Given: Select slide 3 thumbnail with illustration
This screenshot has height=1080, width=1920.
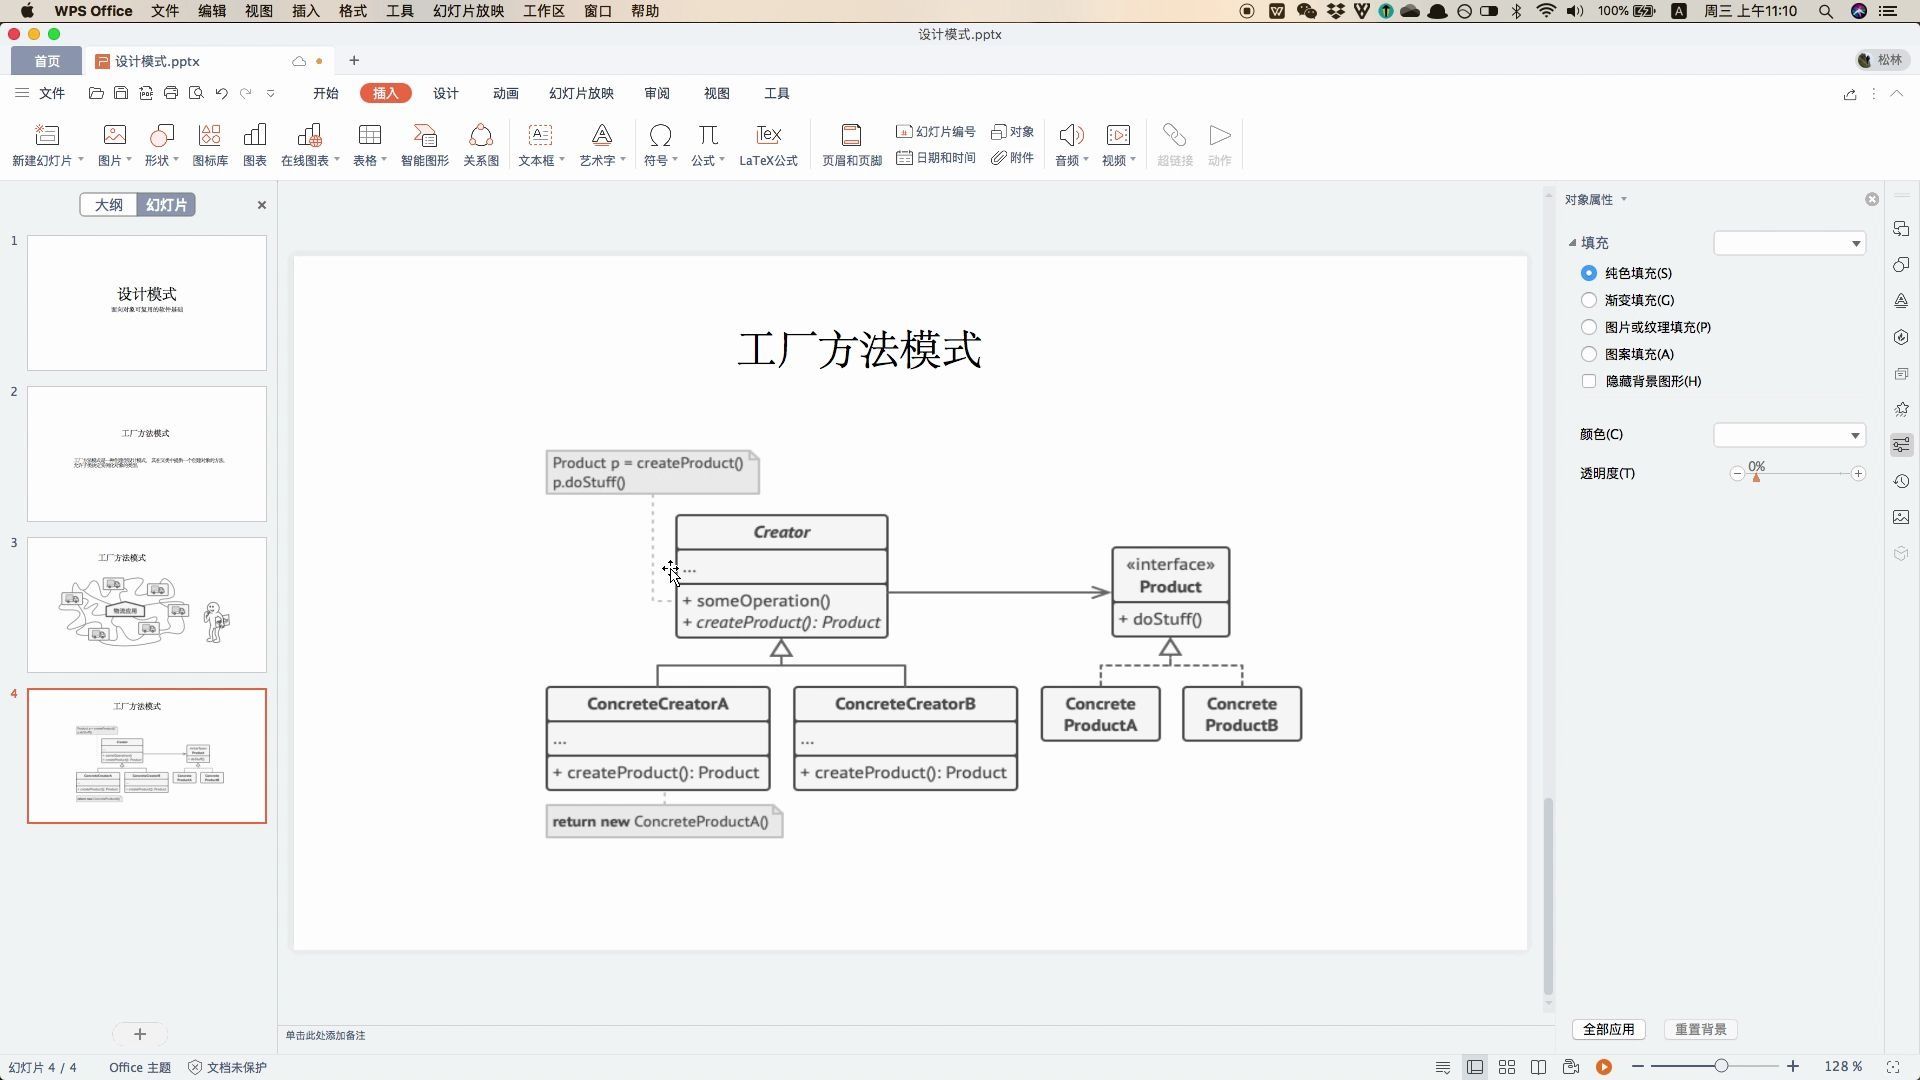Looking at the screenshot, I should (147, 605).
